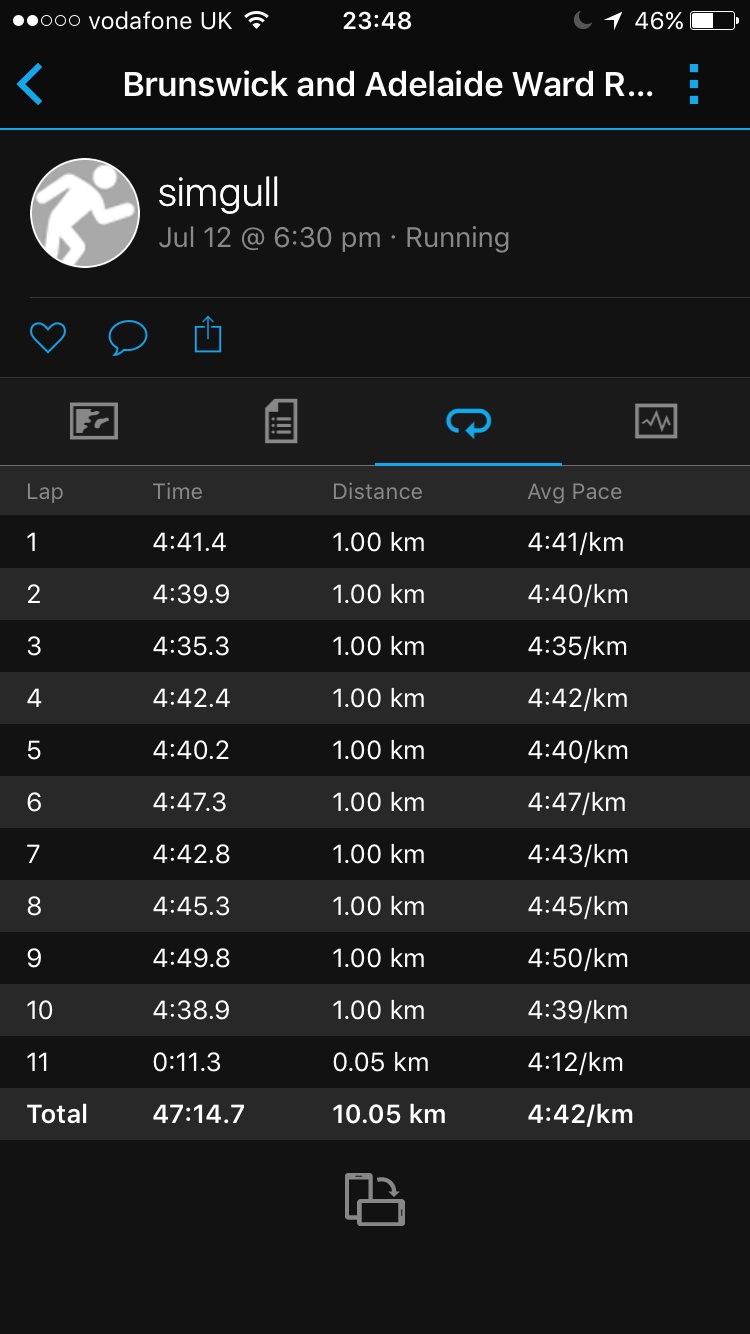Like the activity with heart icon

47,337
